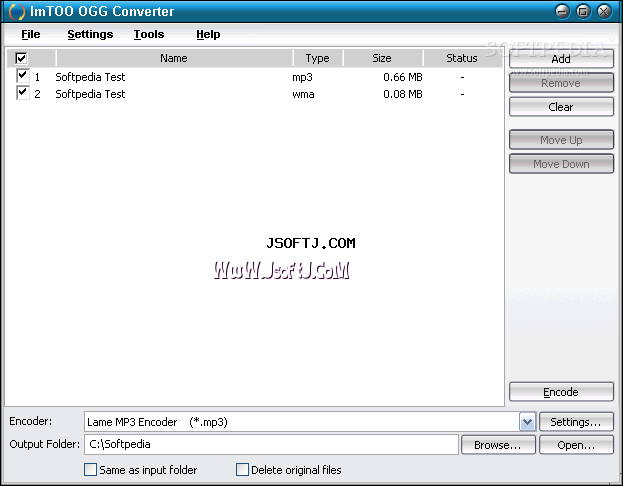Uncheck the checkbox for file row 2

23,93
